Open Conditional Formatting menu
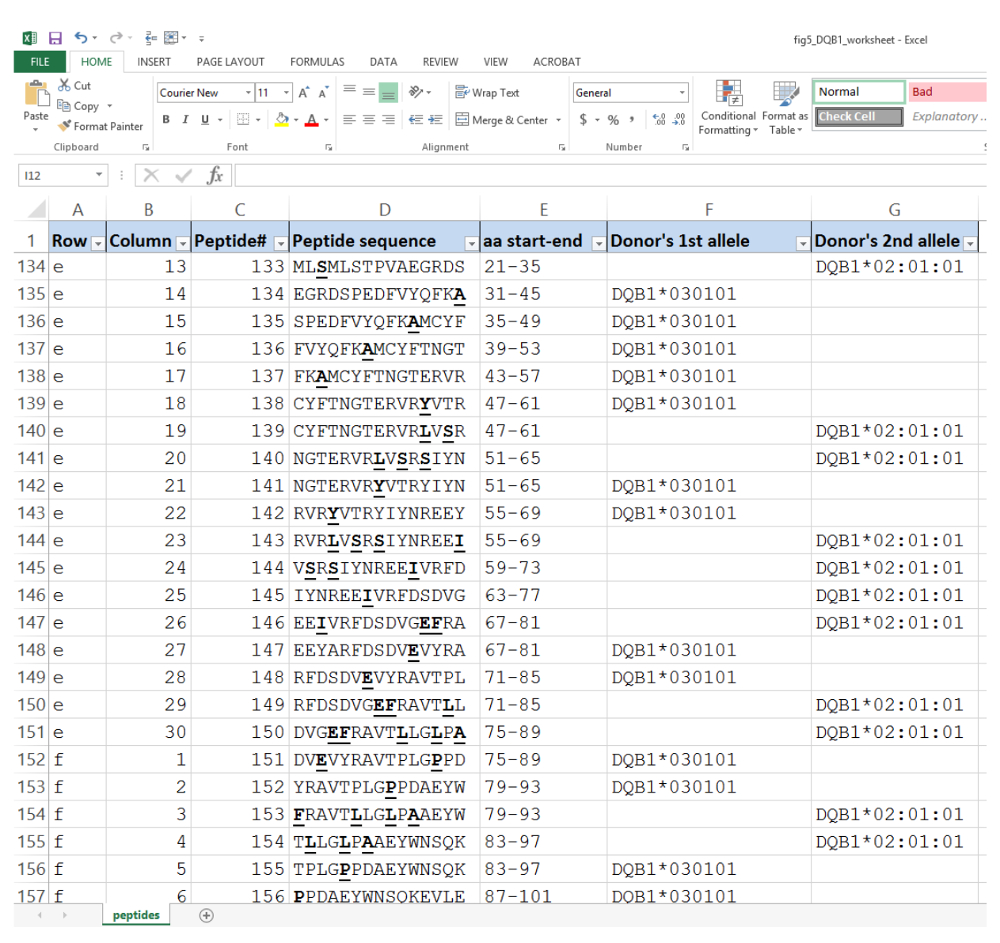This screenshot has height=943, width=1000. 727,109
